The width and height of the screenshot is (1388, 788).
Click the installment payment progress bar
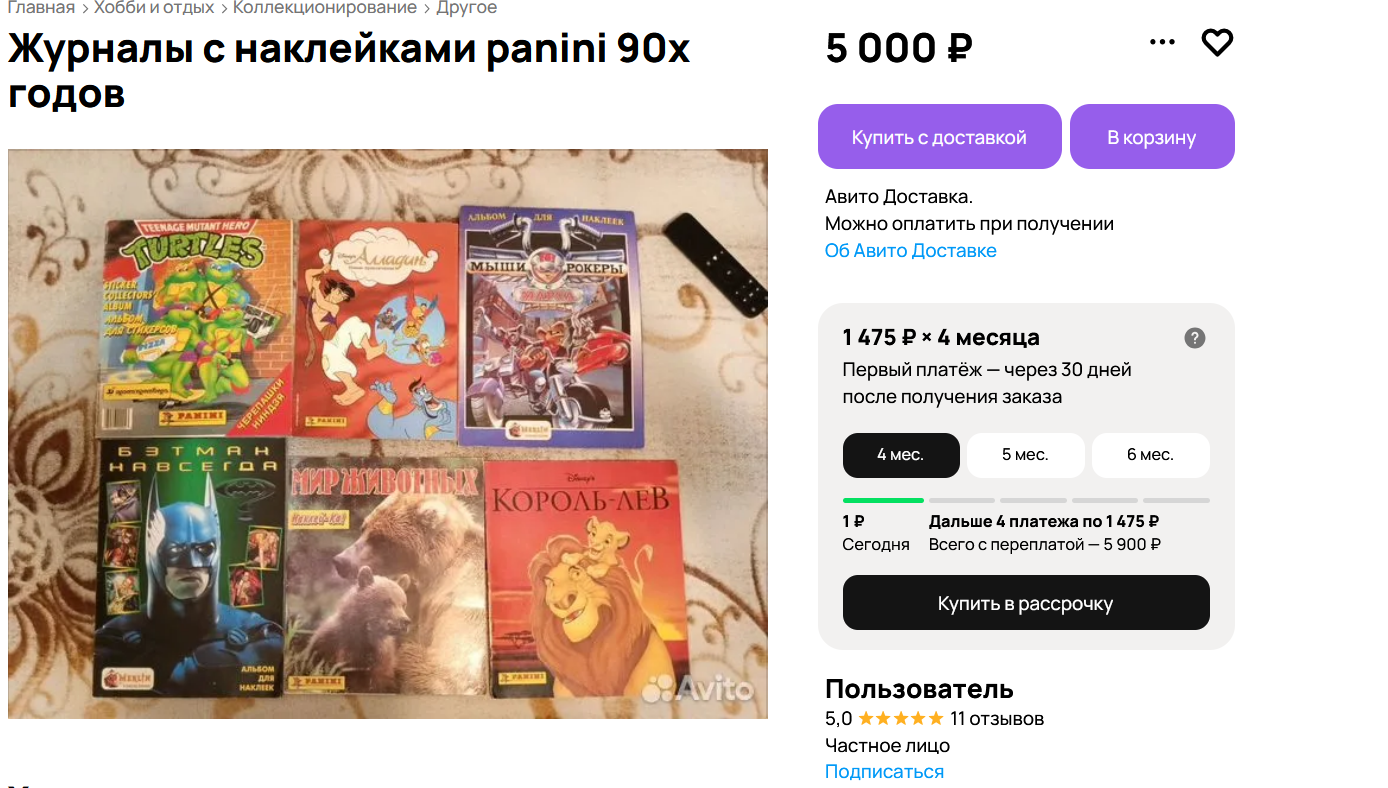[x=1026, y=500]
